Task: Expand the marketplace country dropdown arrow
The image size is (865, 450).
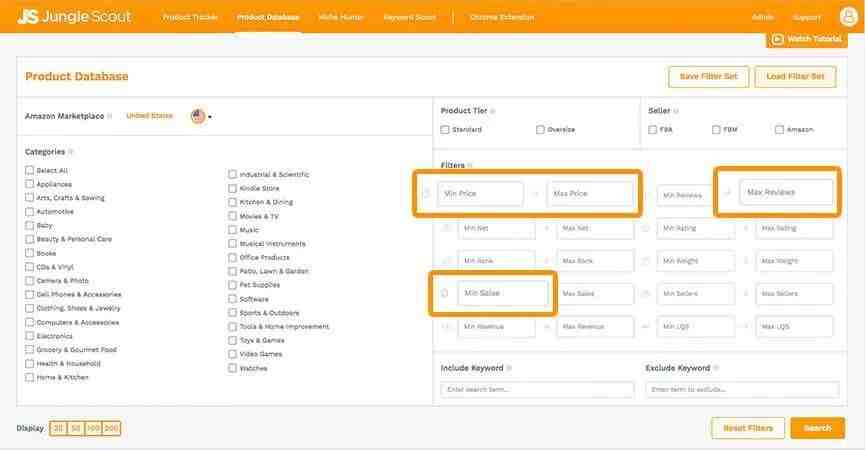Action: [x=210, y=117]
